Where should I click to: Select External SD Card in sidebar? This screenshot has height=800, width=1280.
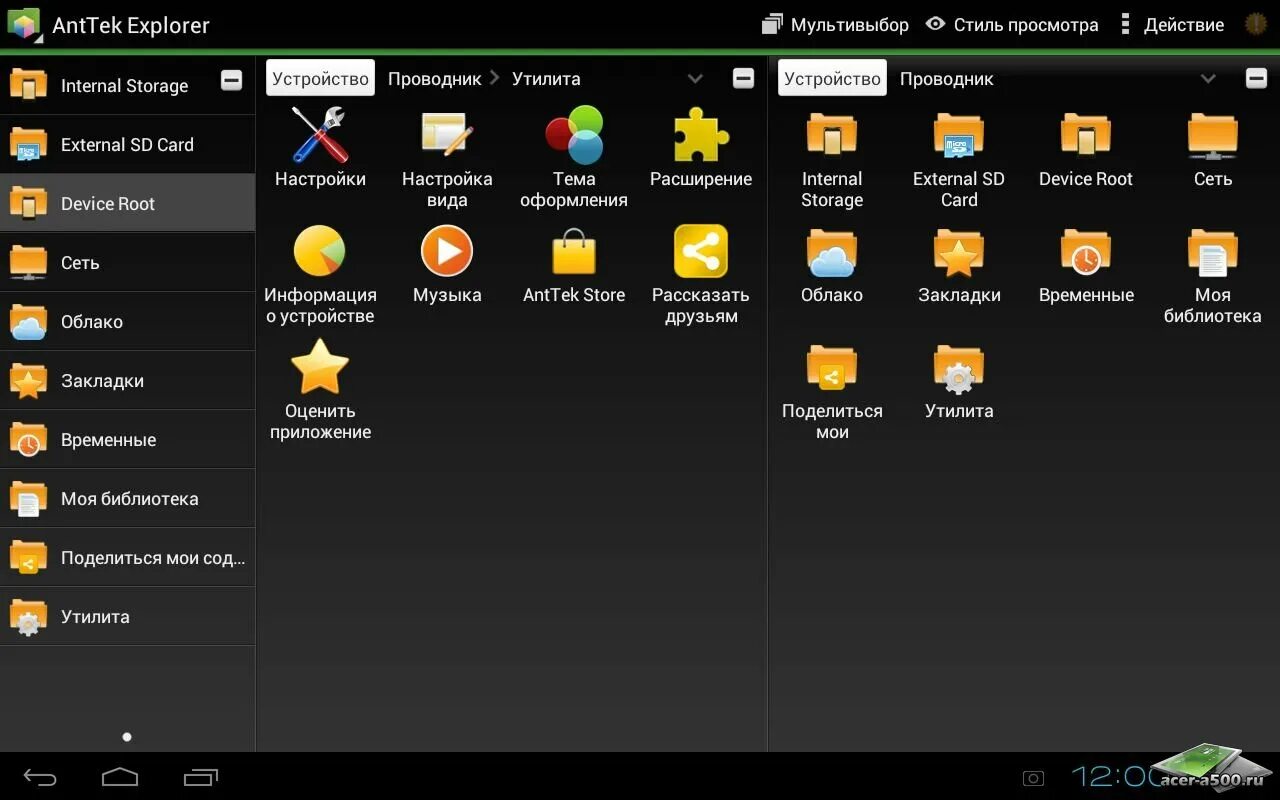click(127, 144)
